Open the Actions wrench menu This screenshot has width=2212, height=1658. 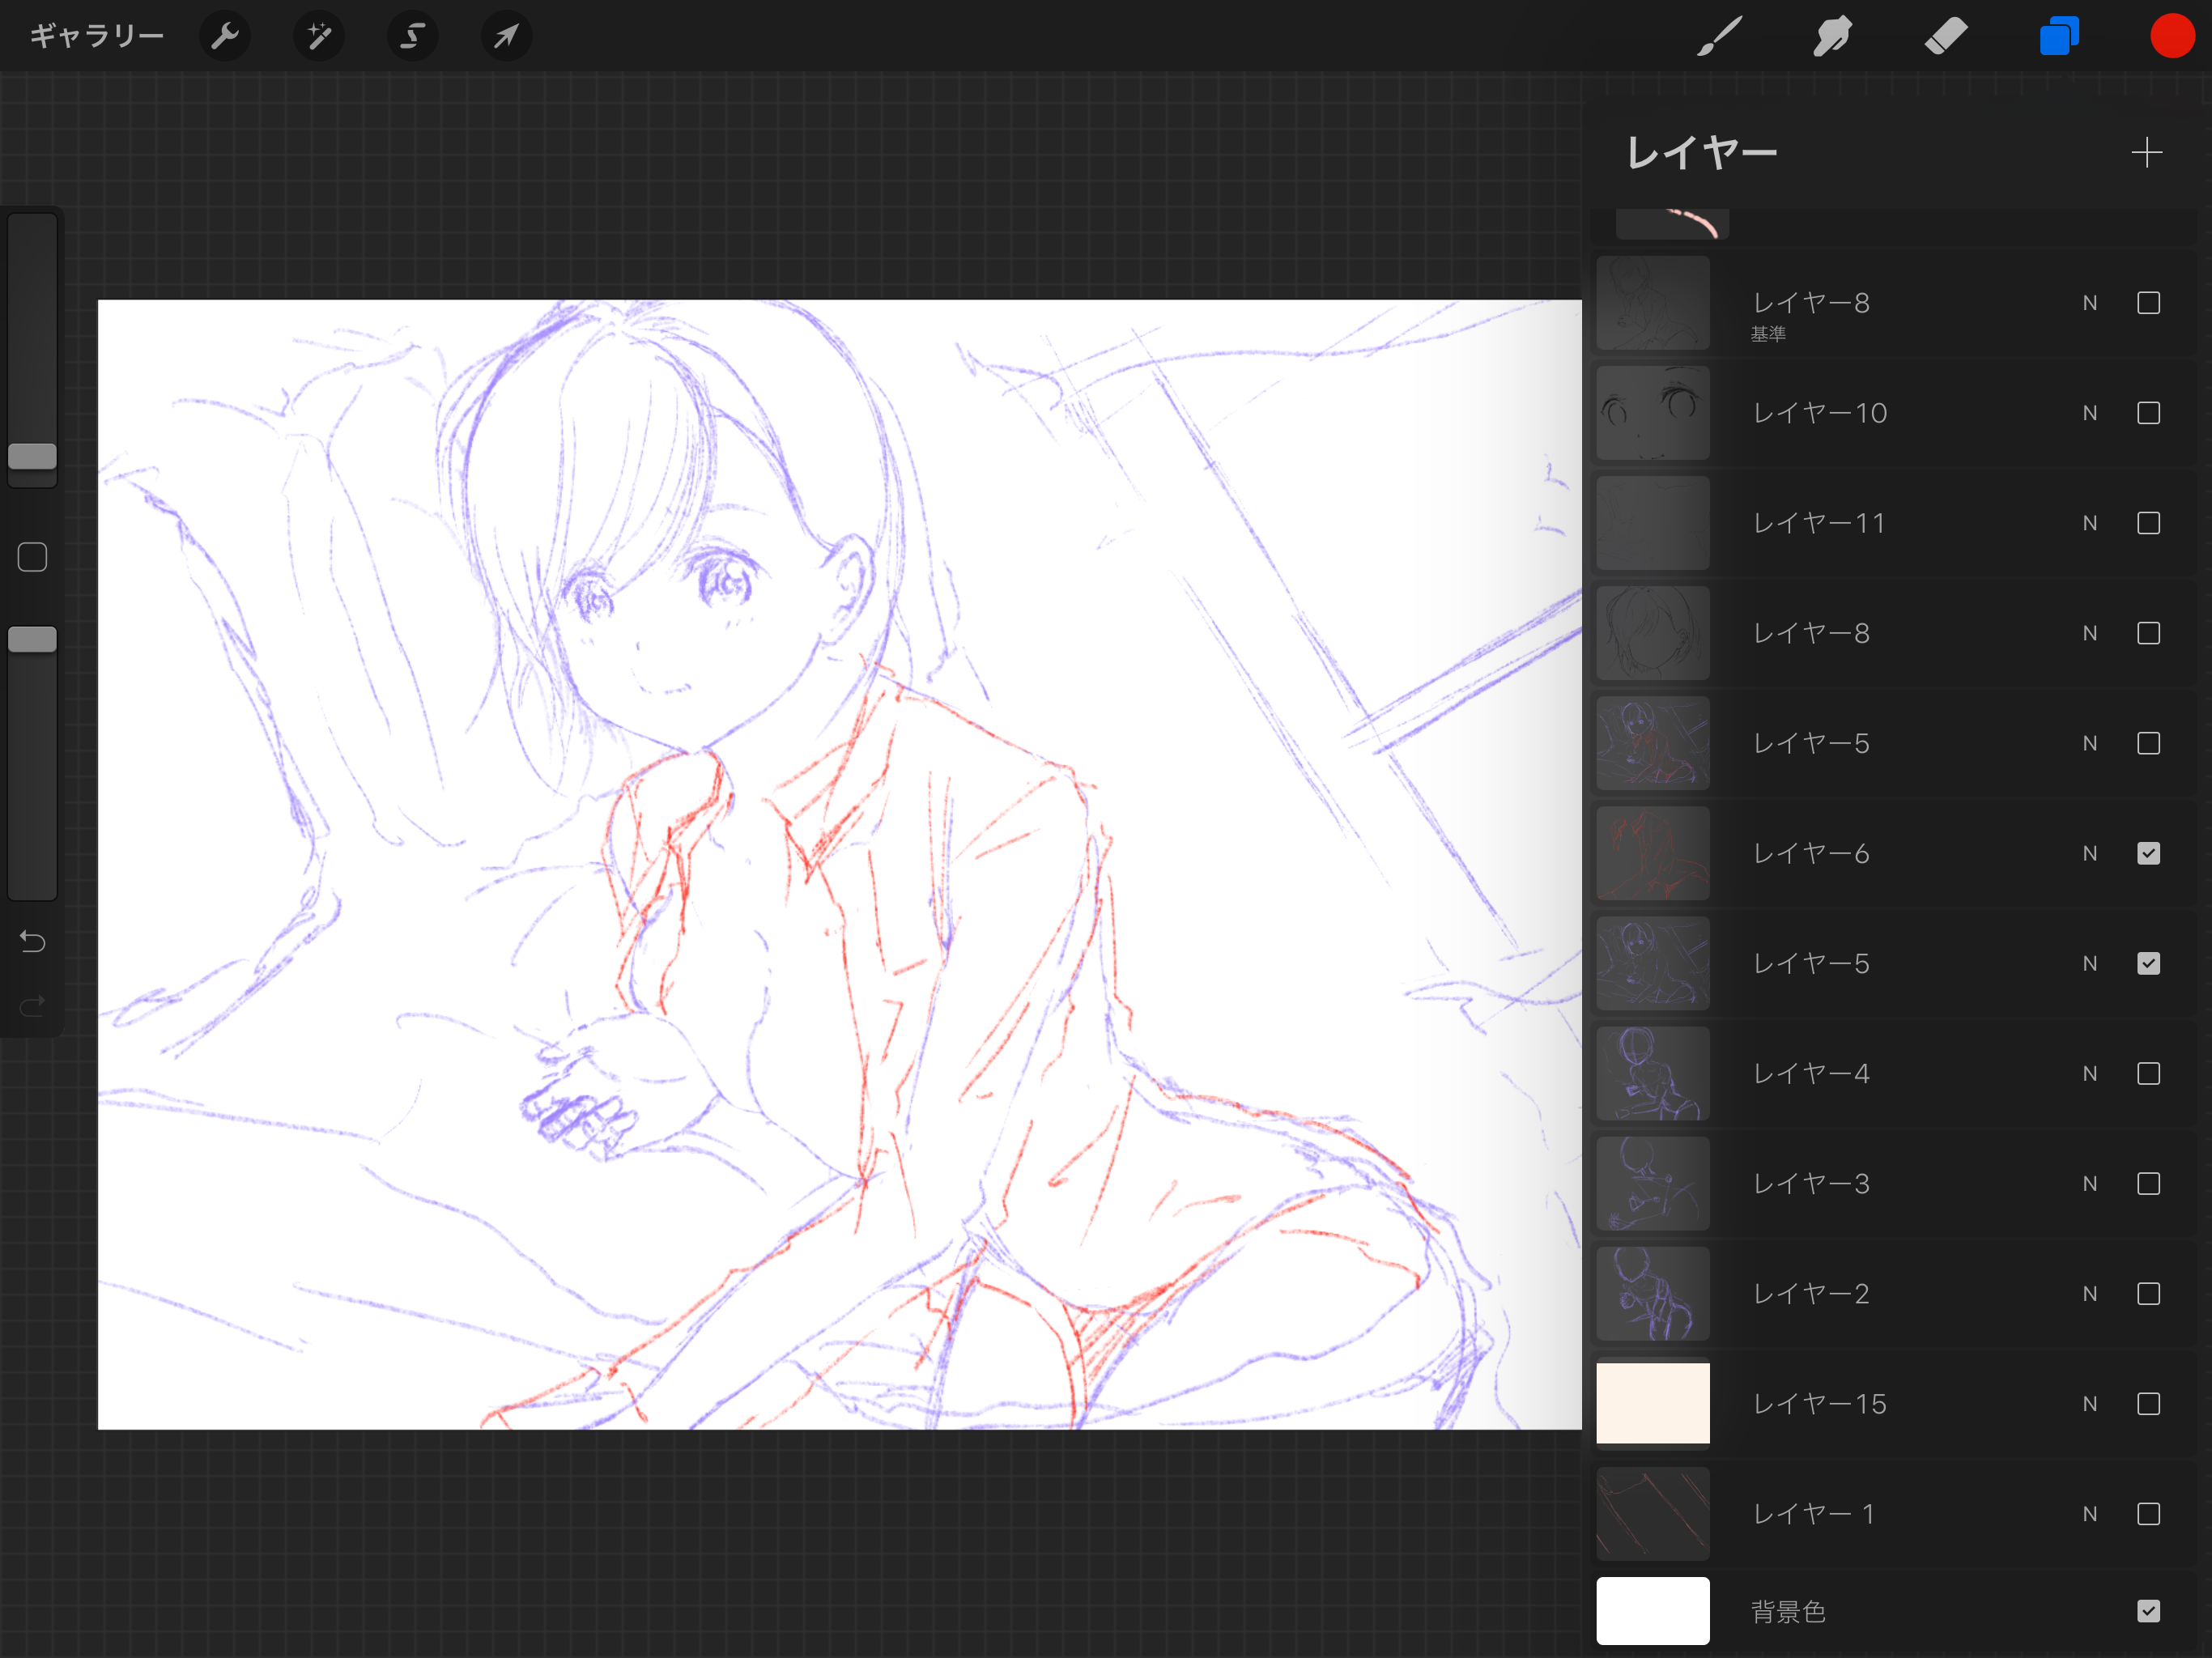[x=225, y=37]
